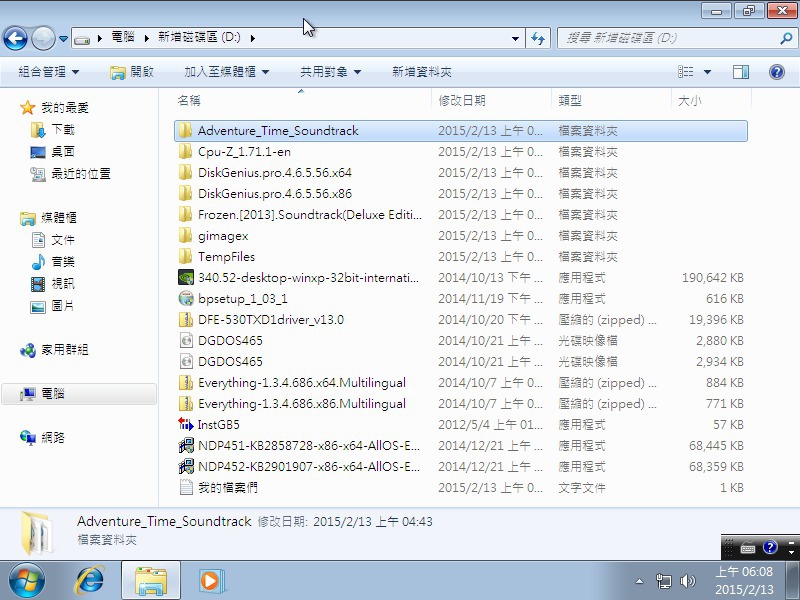Click the Adventure_Time_Soundtrack details pane thumbnail
The image size is (800, 600).
(x=37, y=533)
